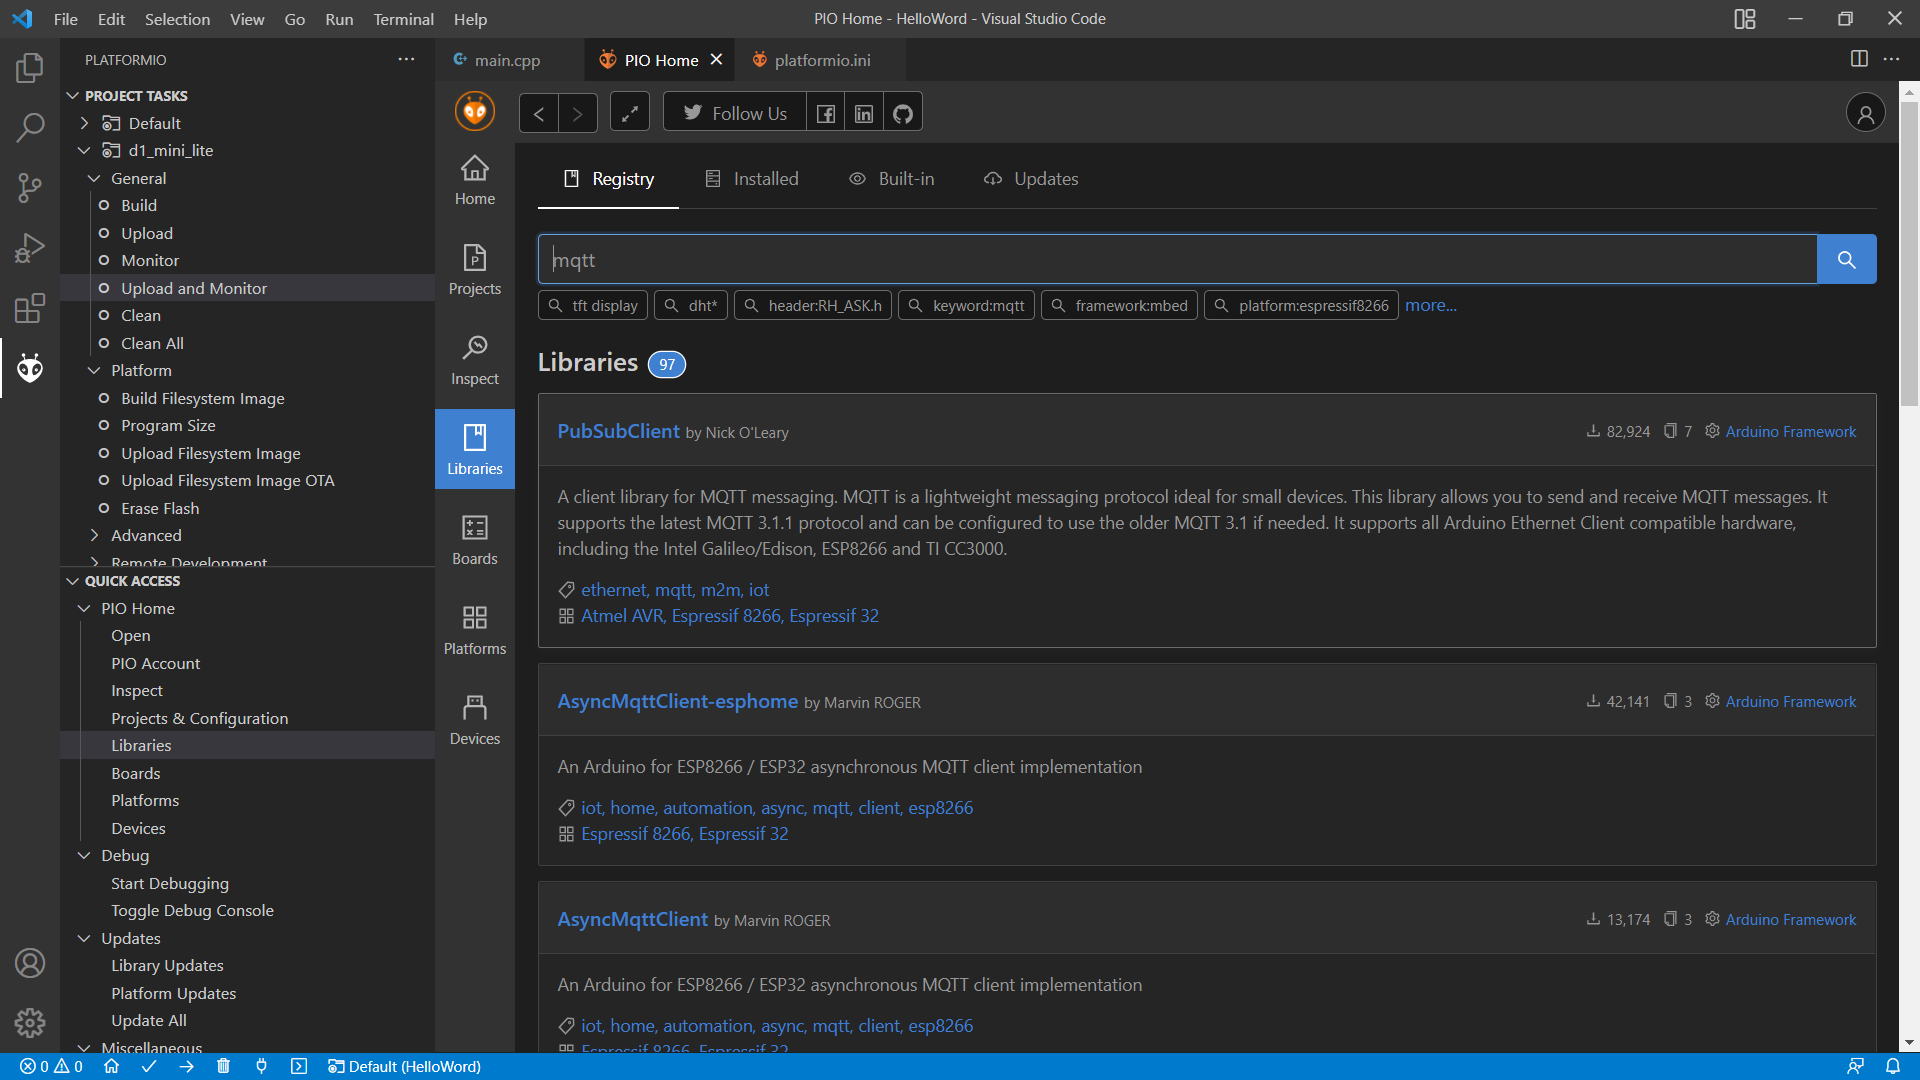Collapse the Platform task group
Viewport: 1920px width, 1080px height.
95,371
